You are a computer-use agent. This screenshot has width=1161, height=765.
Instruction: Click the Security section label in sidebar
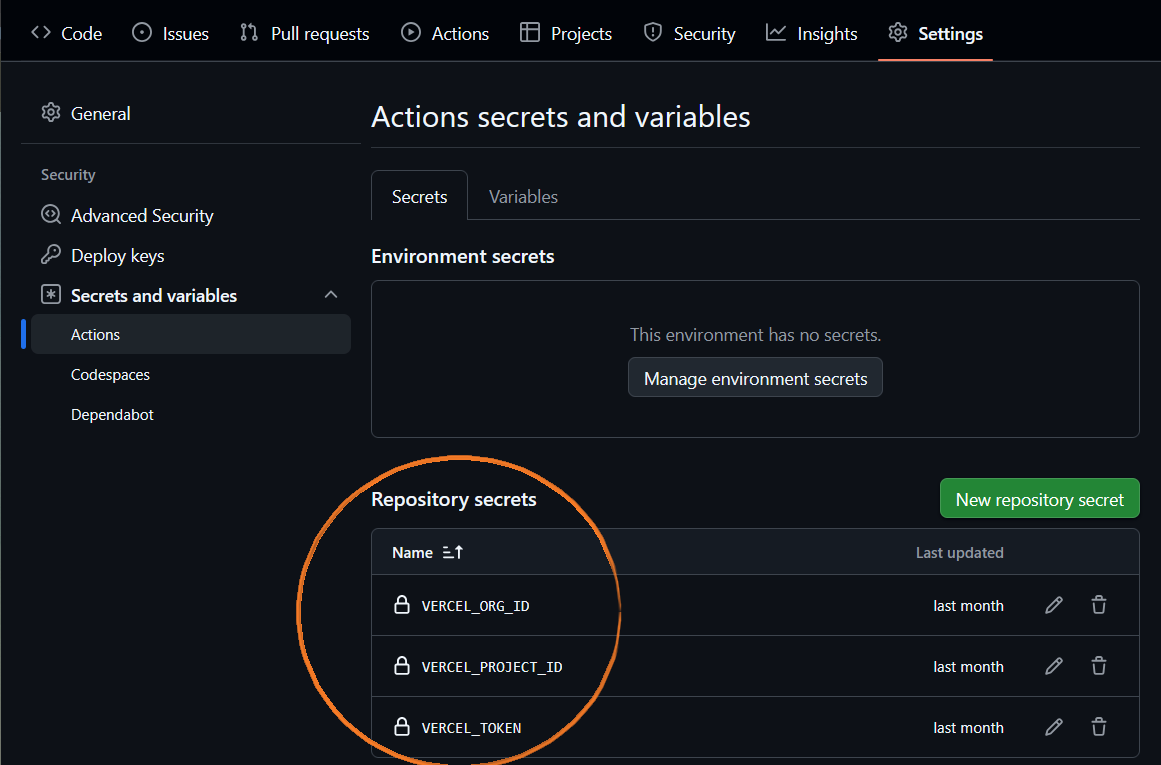click(x=68, y=175)
